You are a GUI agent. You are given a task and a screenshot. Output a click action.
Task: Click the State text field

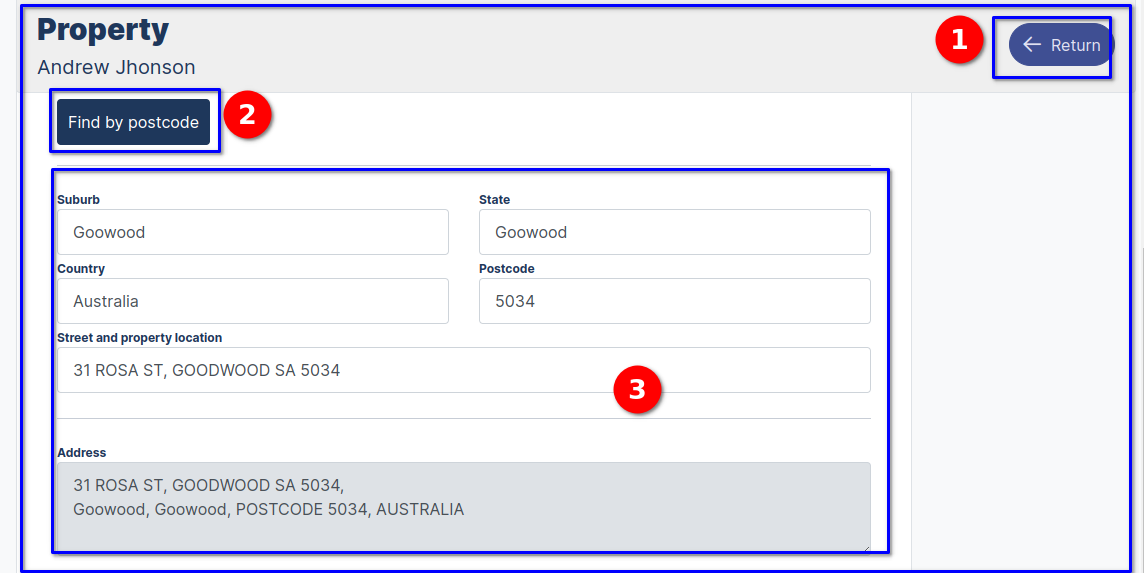[x=674, y=232]
